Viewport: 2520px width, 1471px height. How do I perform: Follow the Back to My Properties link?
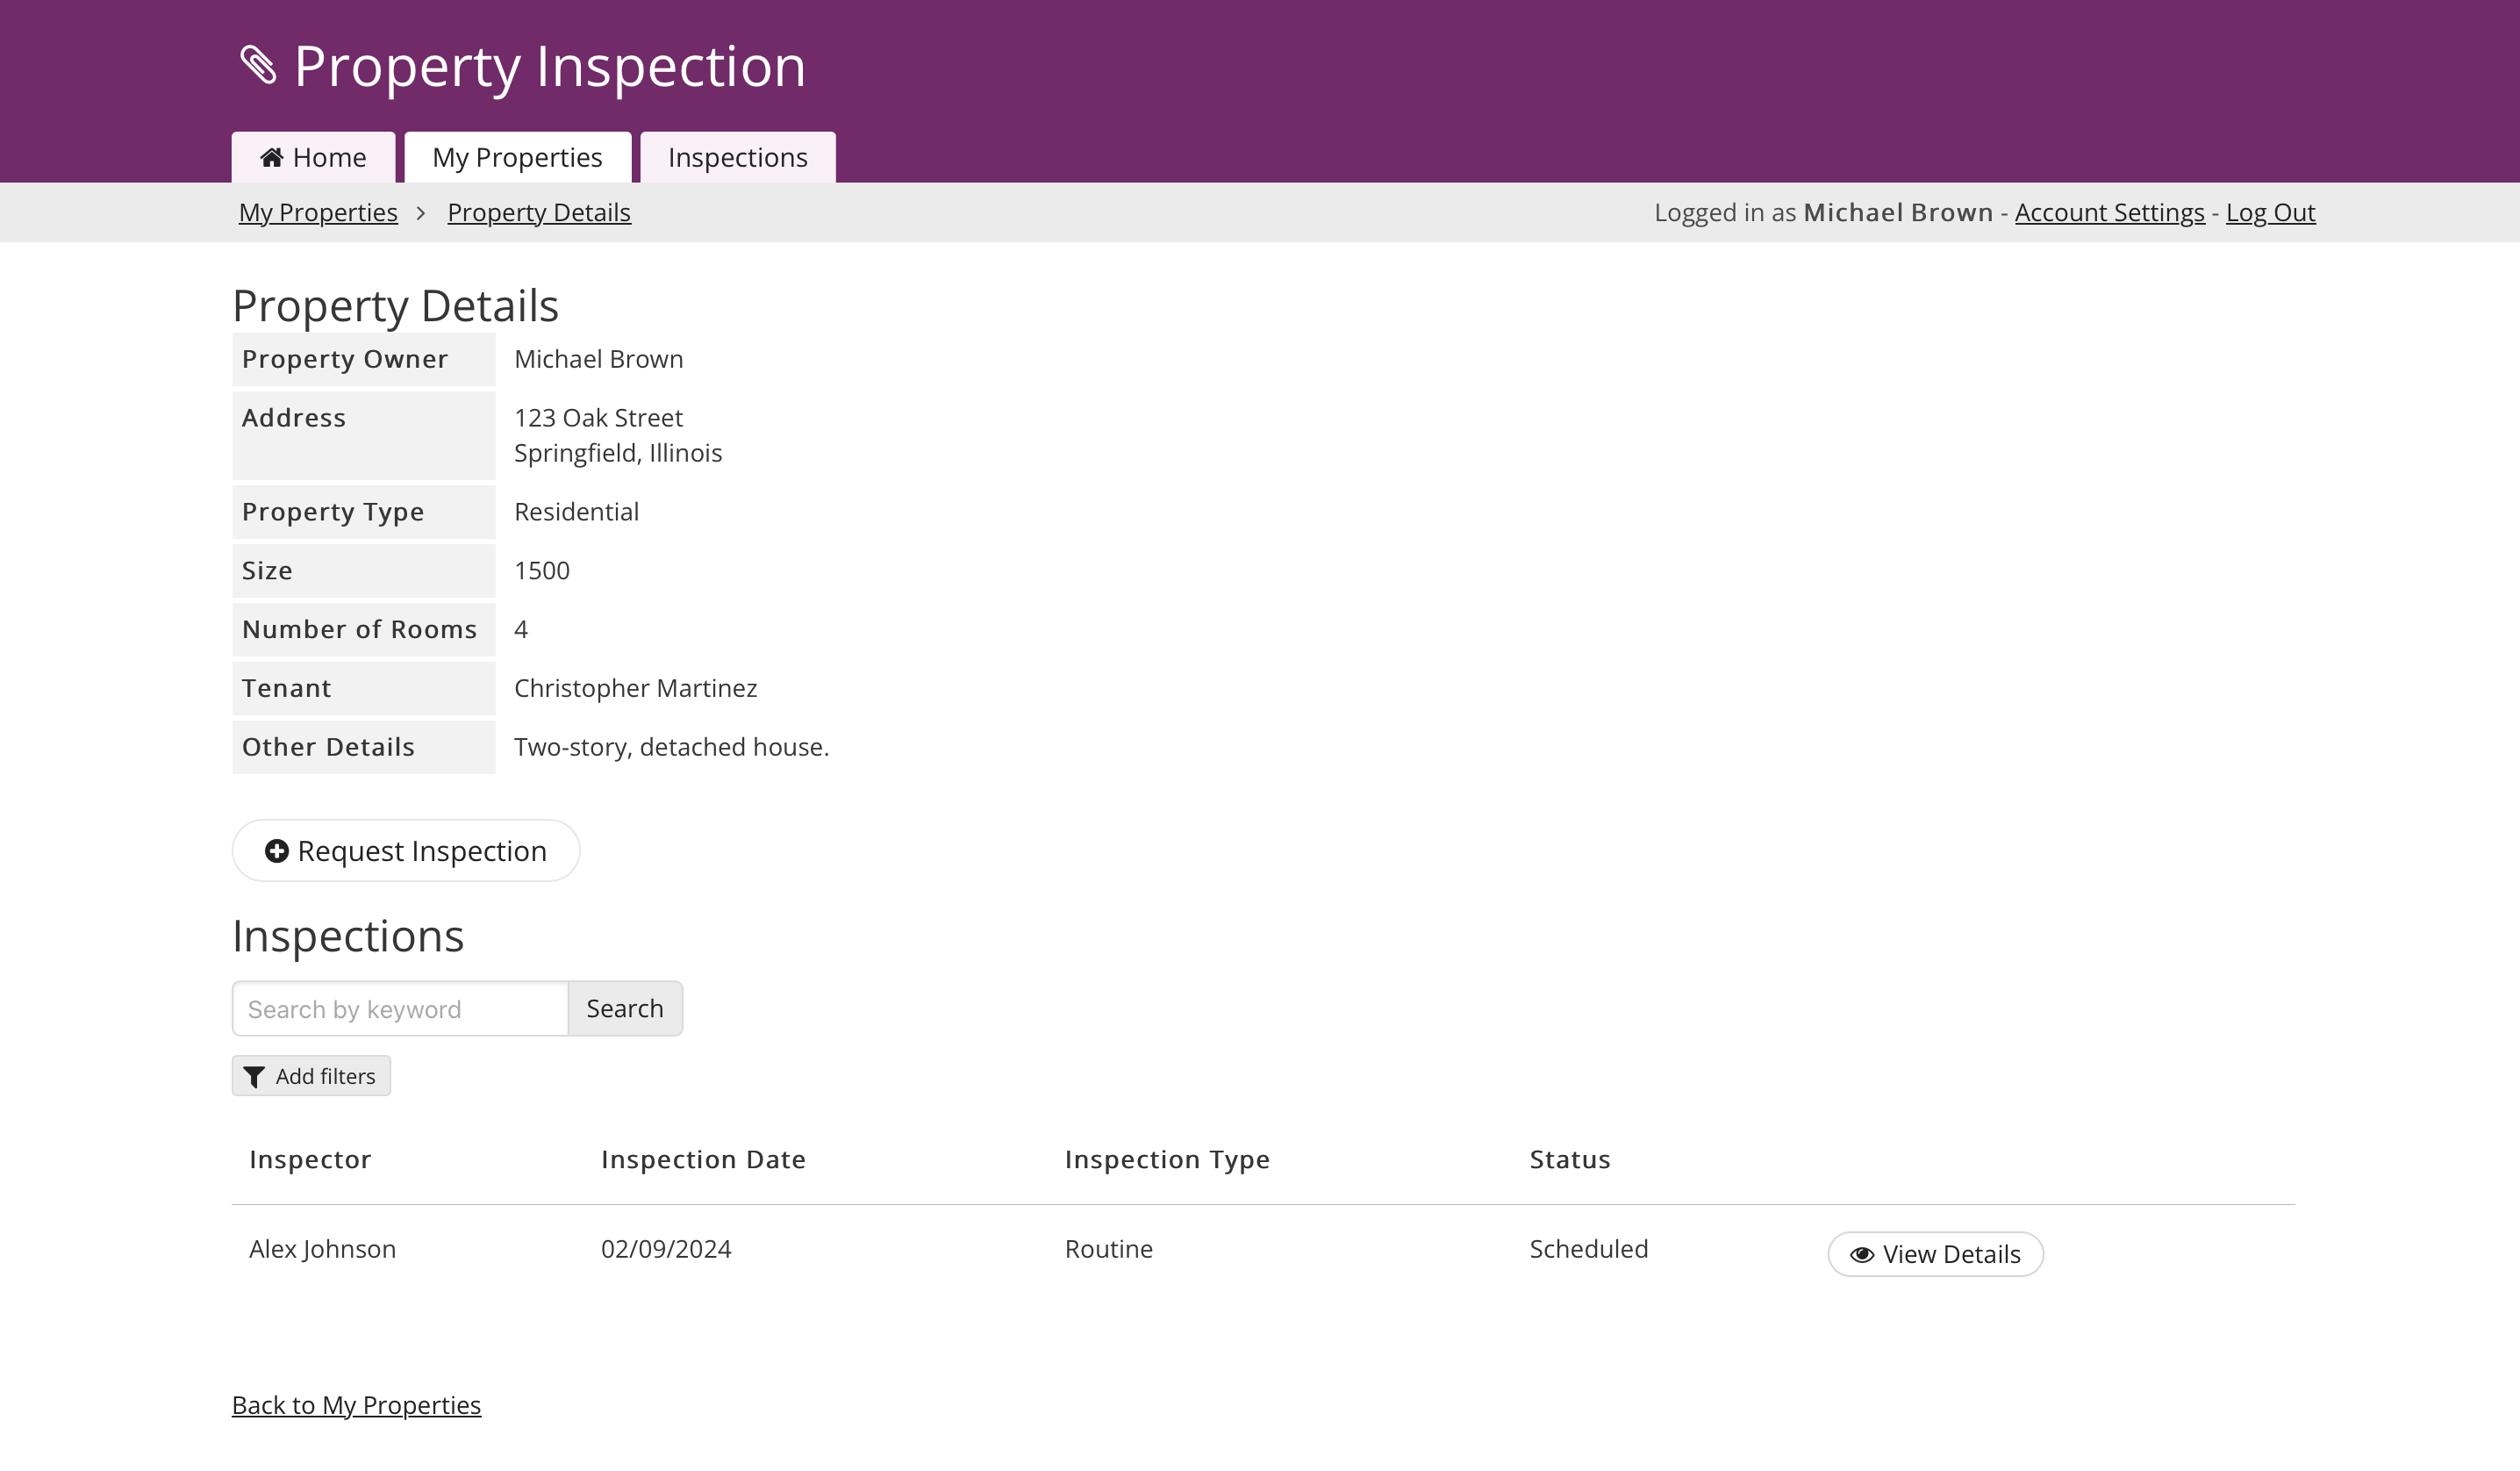click(356, 1405)
